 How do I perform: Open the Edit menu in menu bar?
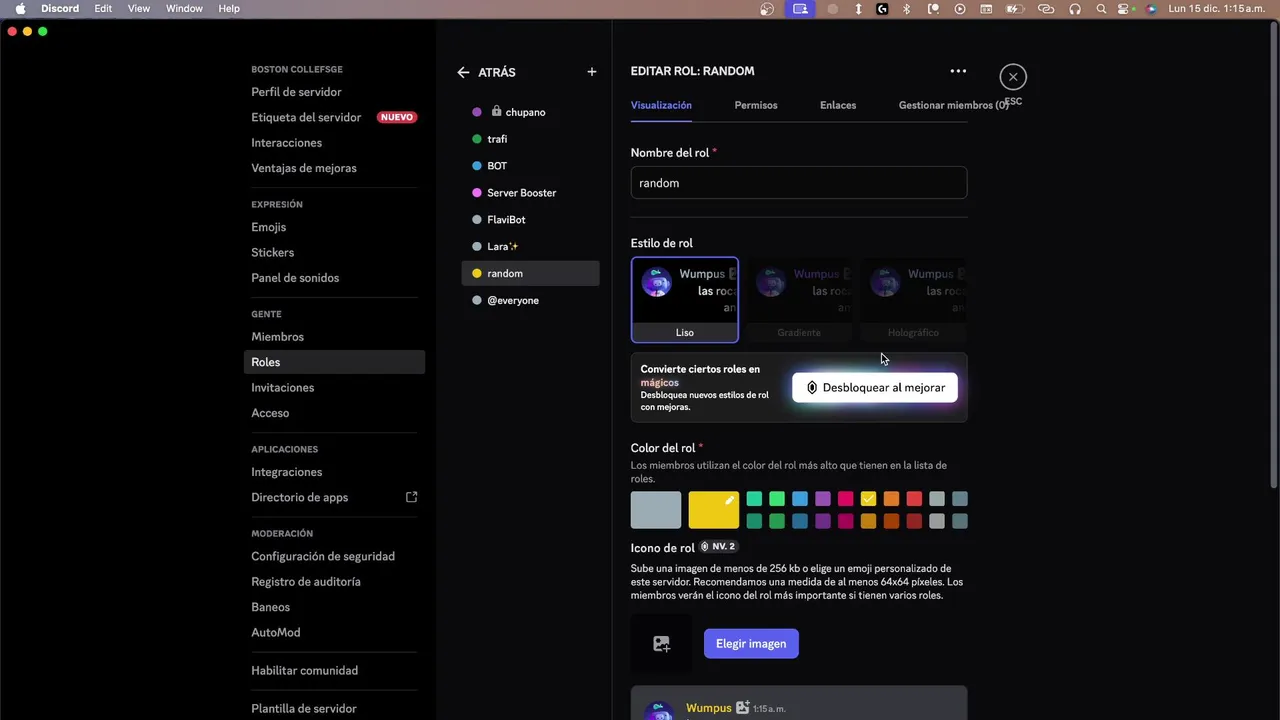click(103, 9)
